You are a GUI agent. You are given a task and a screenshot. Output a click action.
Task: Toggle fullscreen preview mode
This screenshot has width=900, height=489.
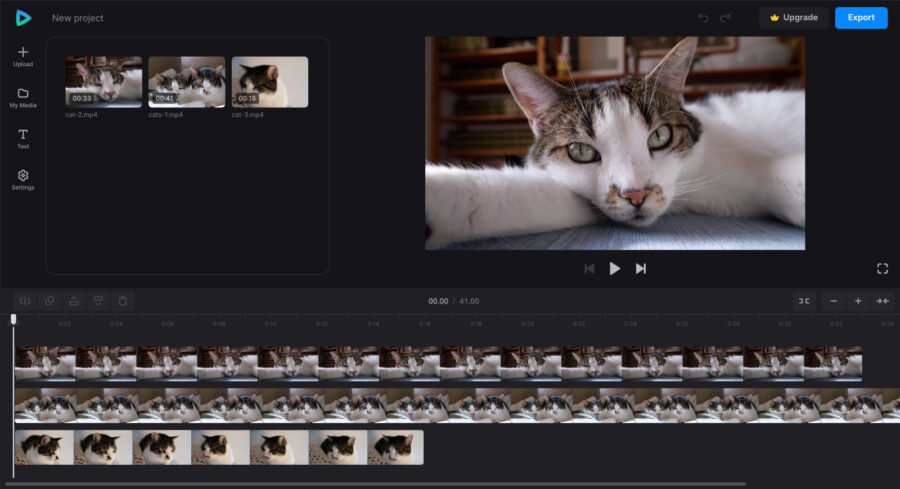click(882, 269)
